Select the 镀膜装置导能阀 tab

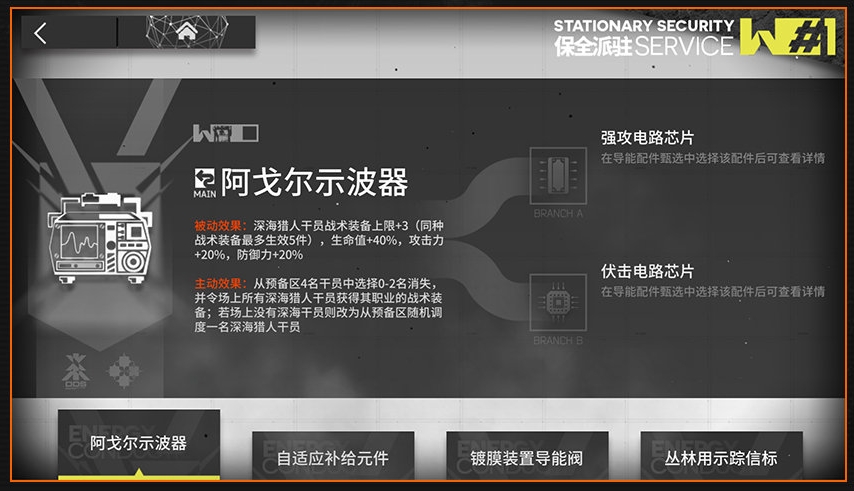tap(526, 459)
